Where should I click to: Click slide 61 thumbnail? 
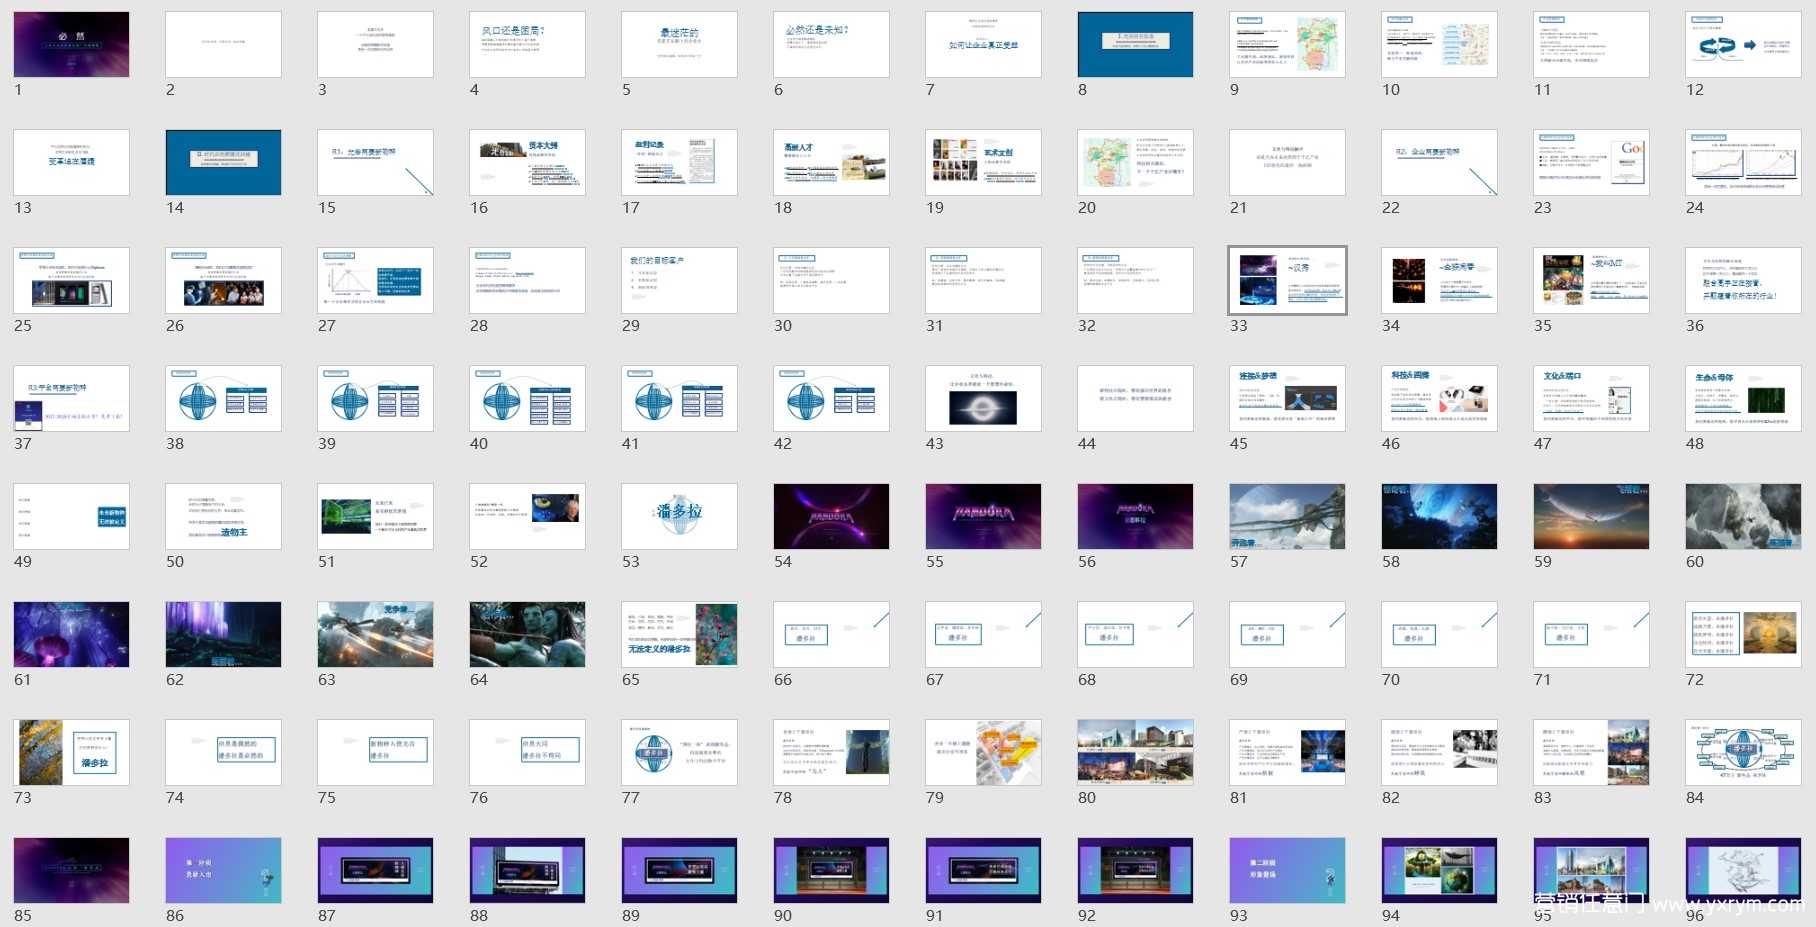point(71,634)
